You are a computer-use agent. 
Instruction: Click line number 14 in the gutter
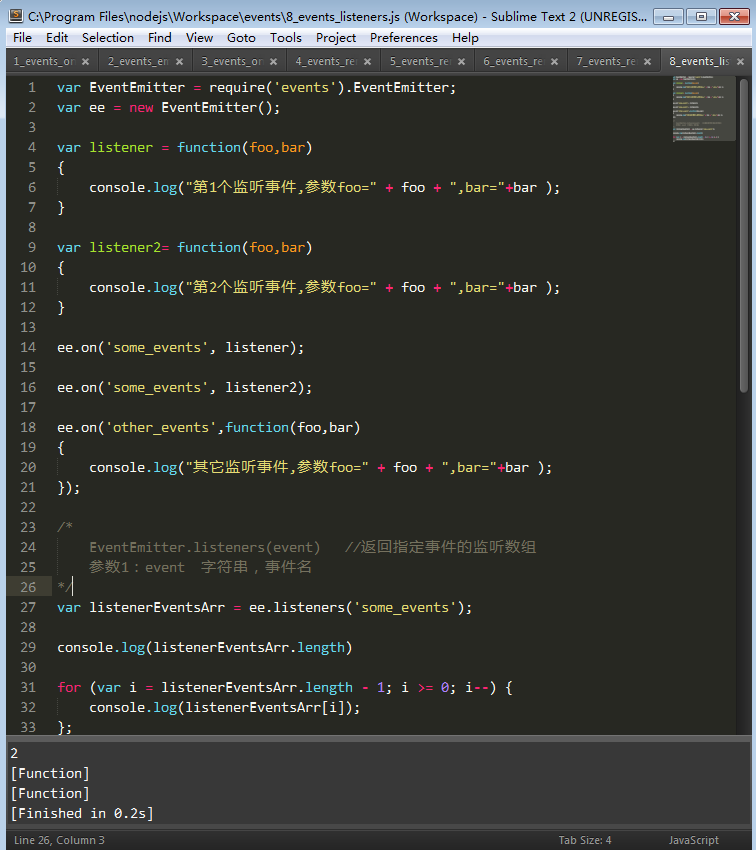[x=28, y=347]
